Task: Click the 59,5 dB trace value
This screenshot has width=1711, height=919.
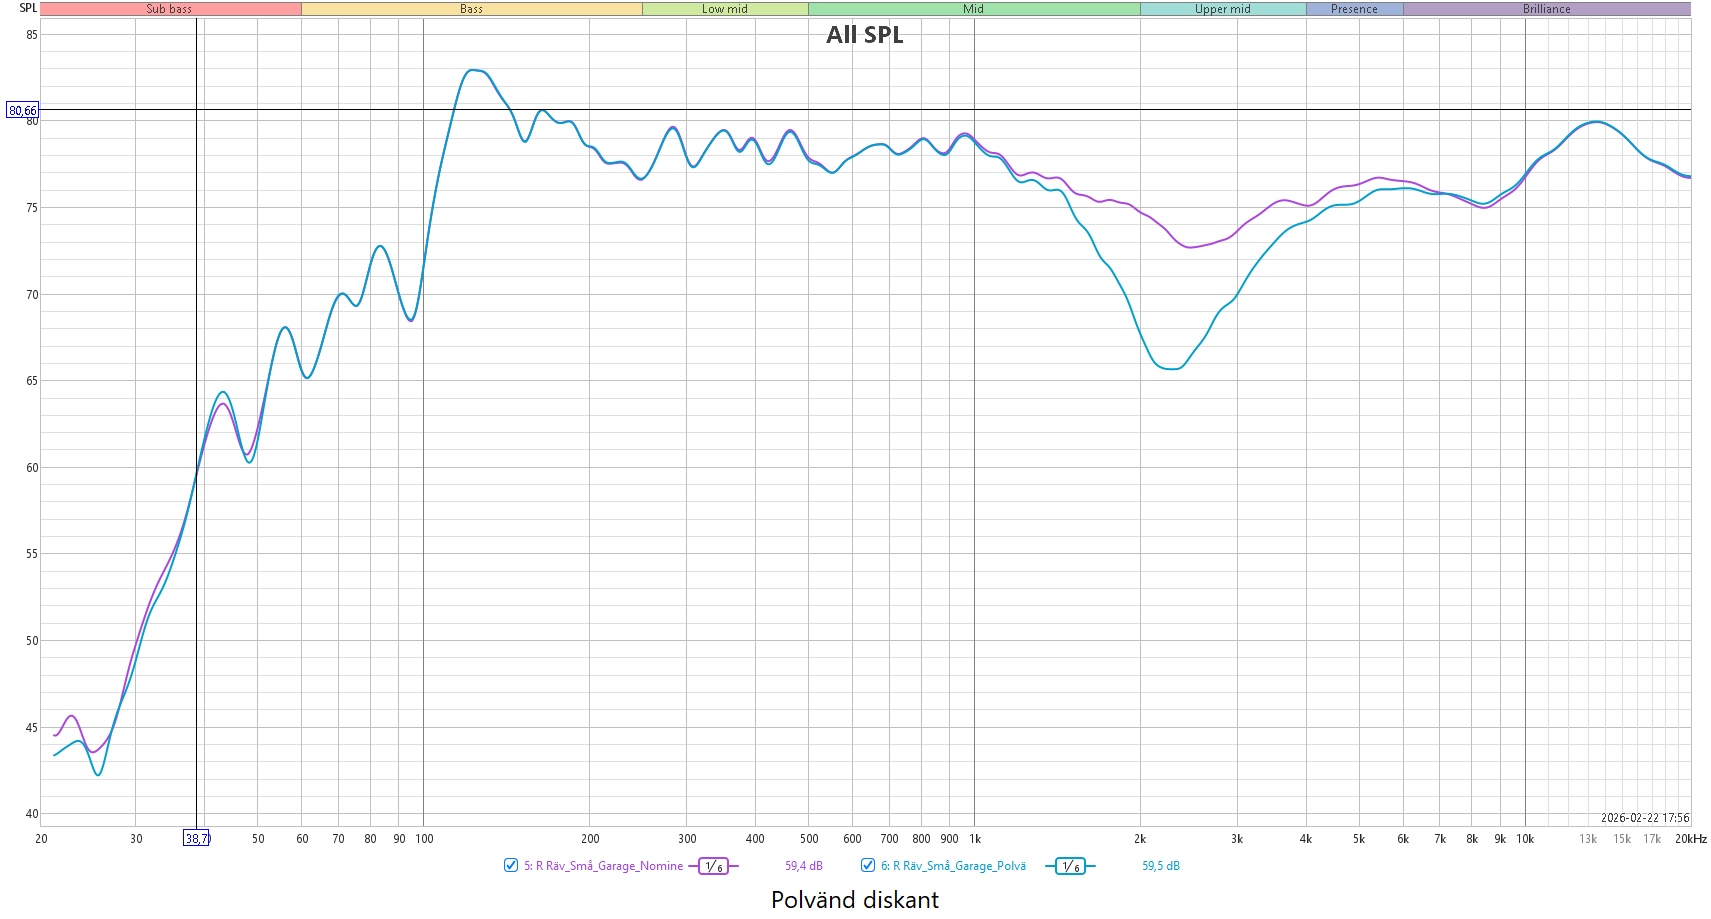Action: click(x=1160, y=866)
